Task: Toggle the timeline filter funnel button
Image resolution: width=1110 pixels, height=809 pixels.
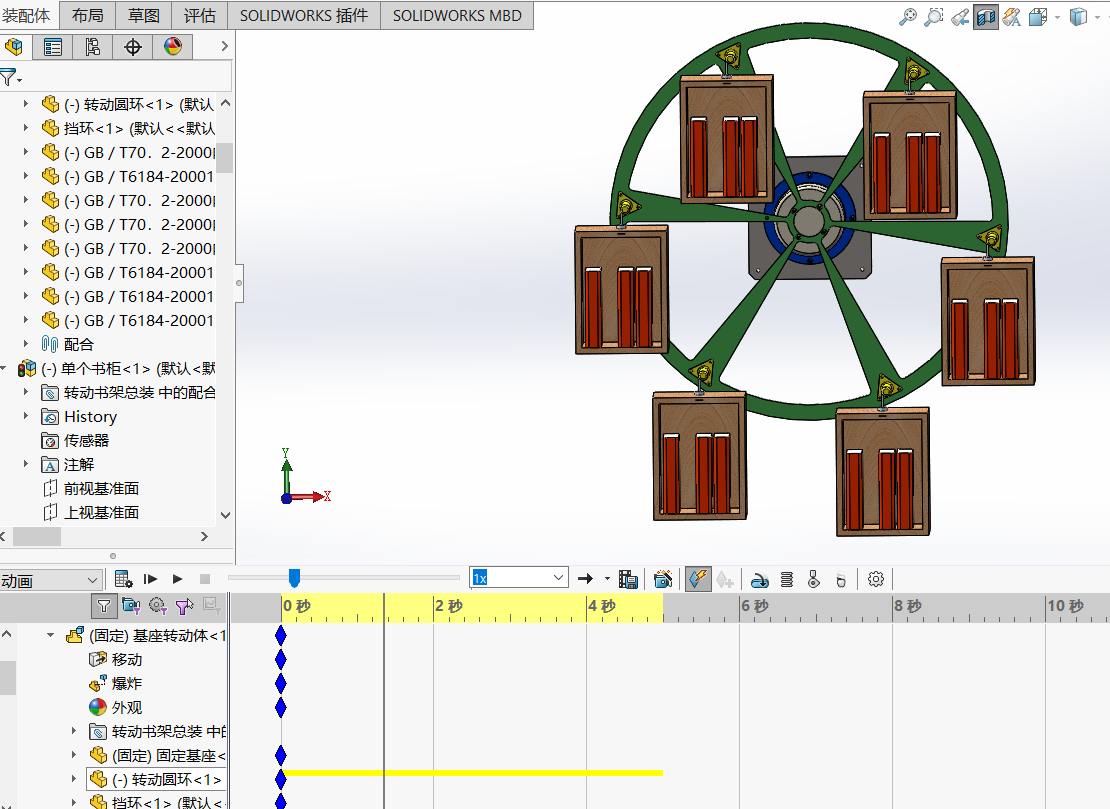Action: [103, 605]
